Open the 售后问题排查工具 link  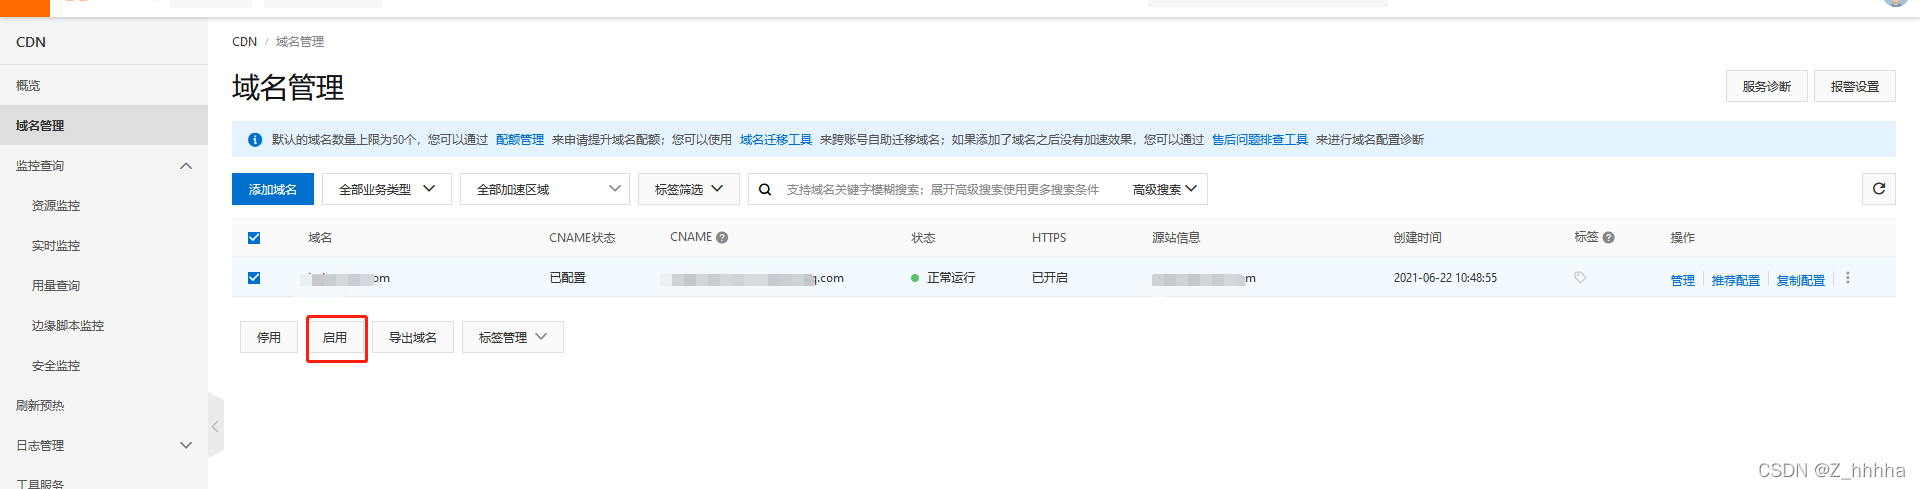pos(1260,140)
